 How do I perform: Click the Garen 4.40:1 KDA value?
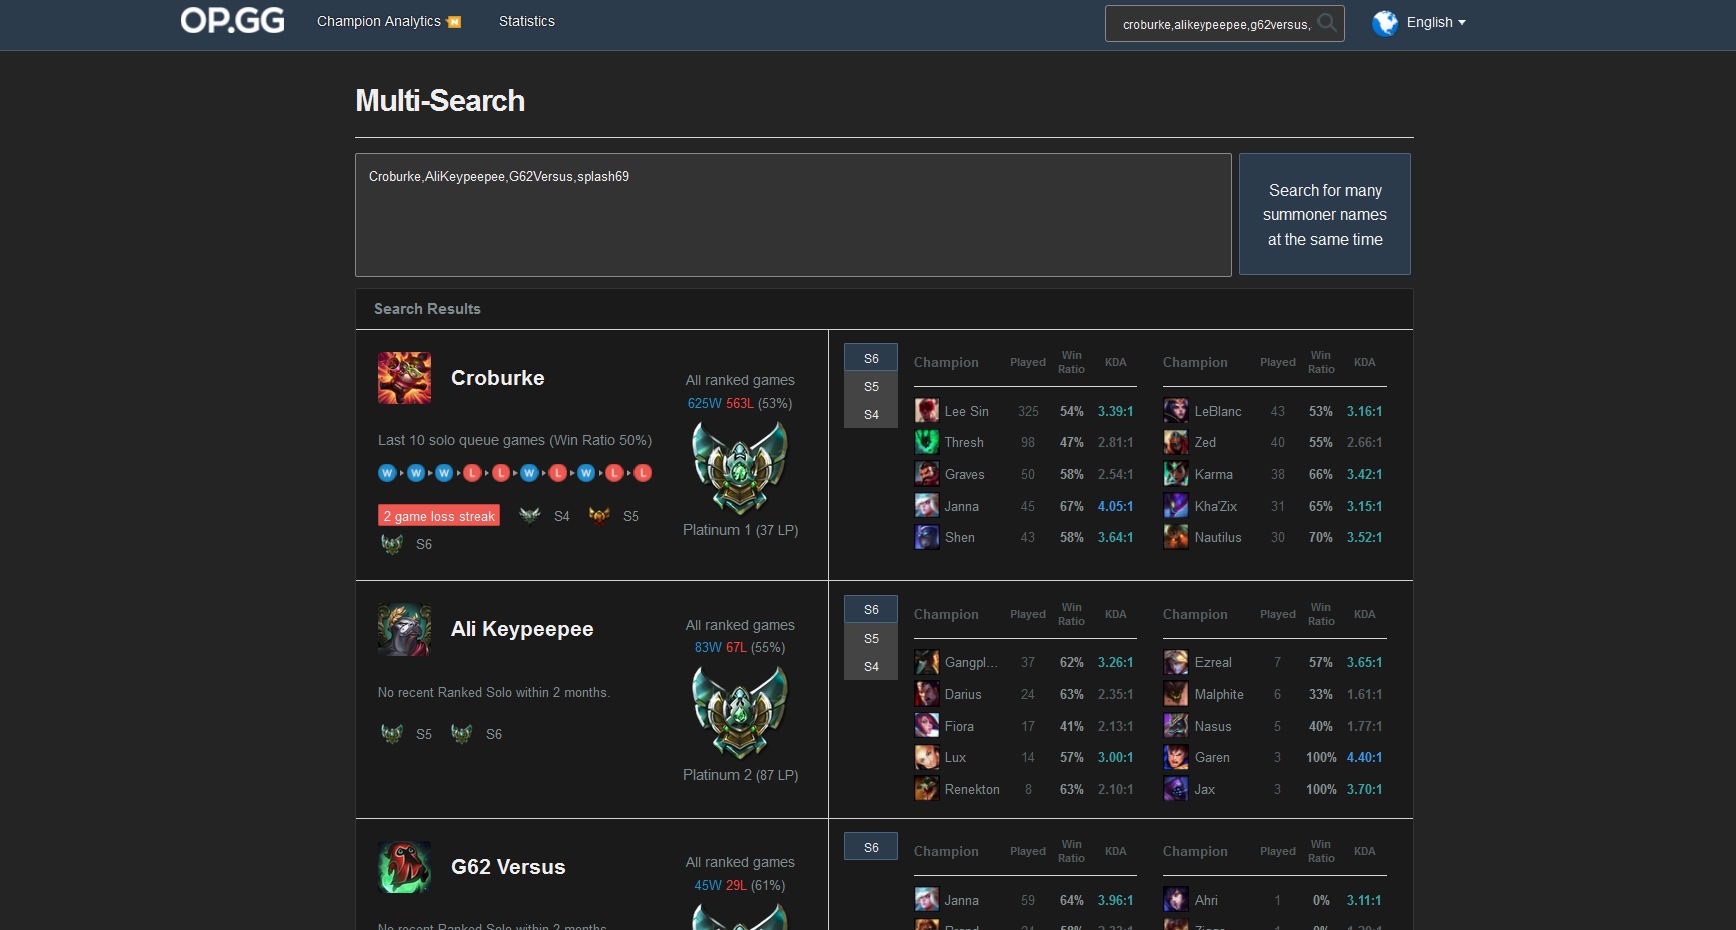pyautogui.click(x=1364, y=757)
